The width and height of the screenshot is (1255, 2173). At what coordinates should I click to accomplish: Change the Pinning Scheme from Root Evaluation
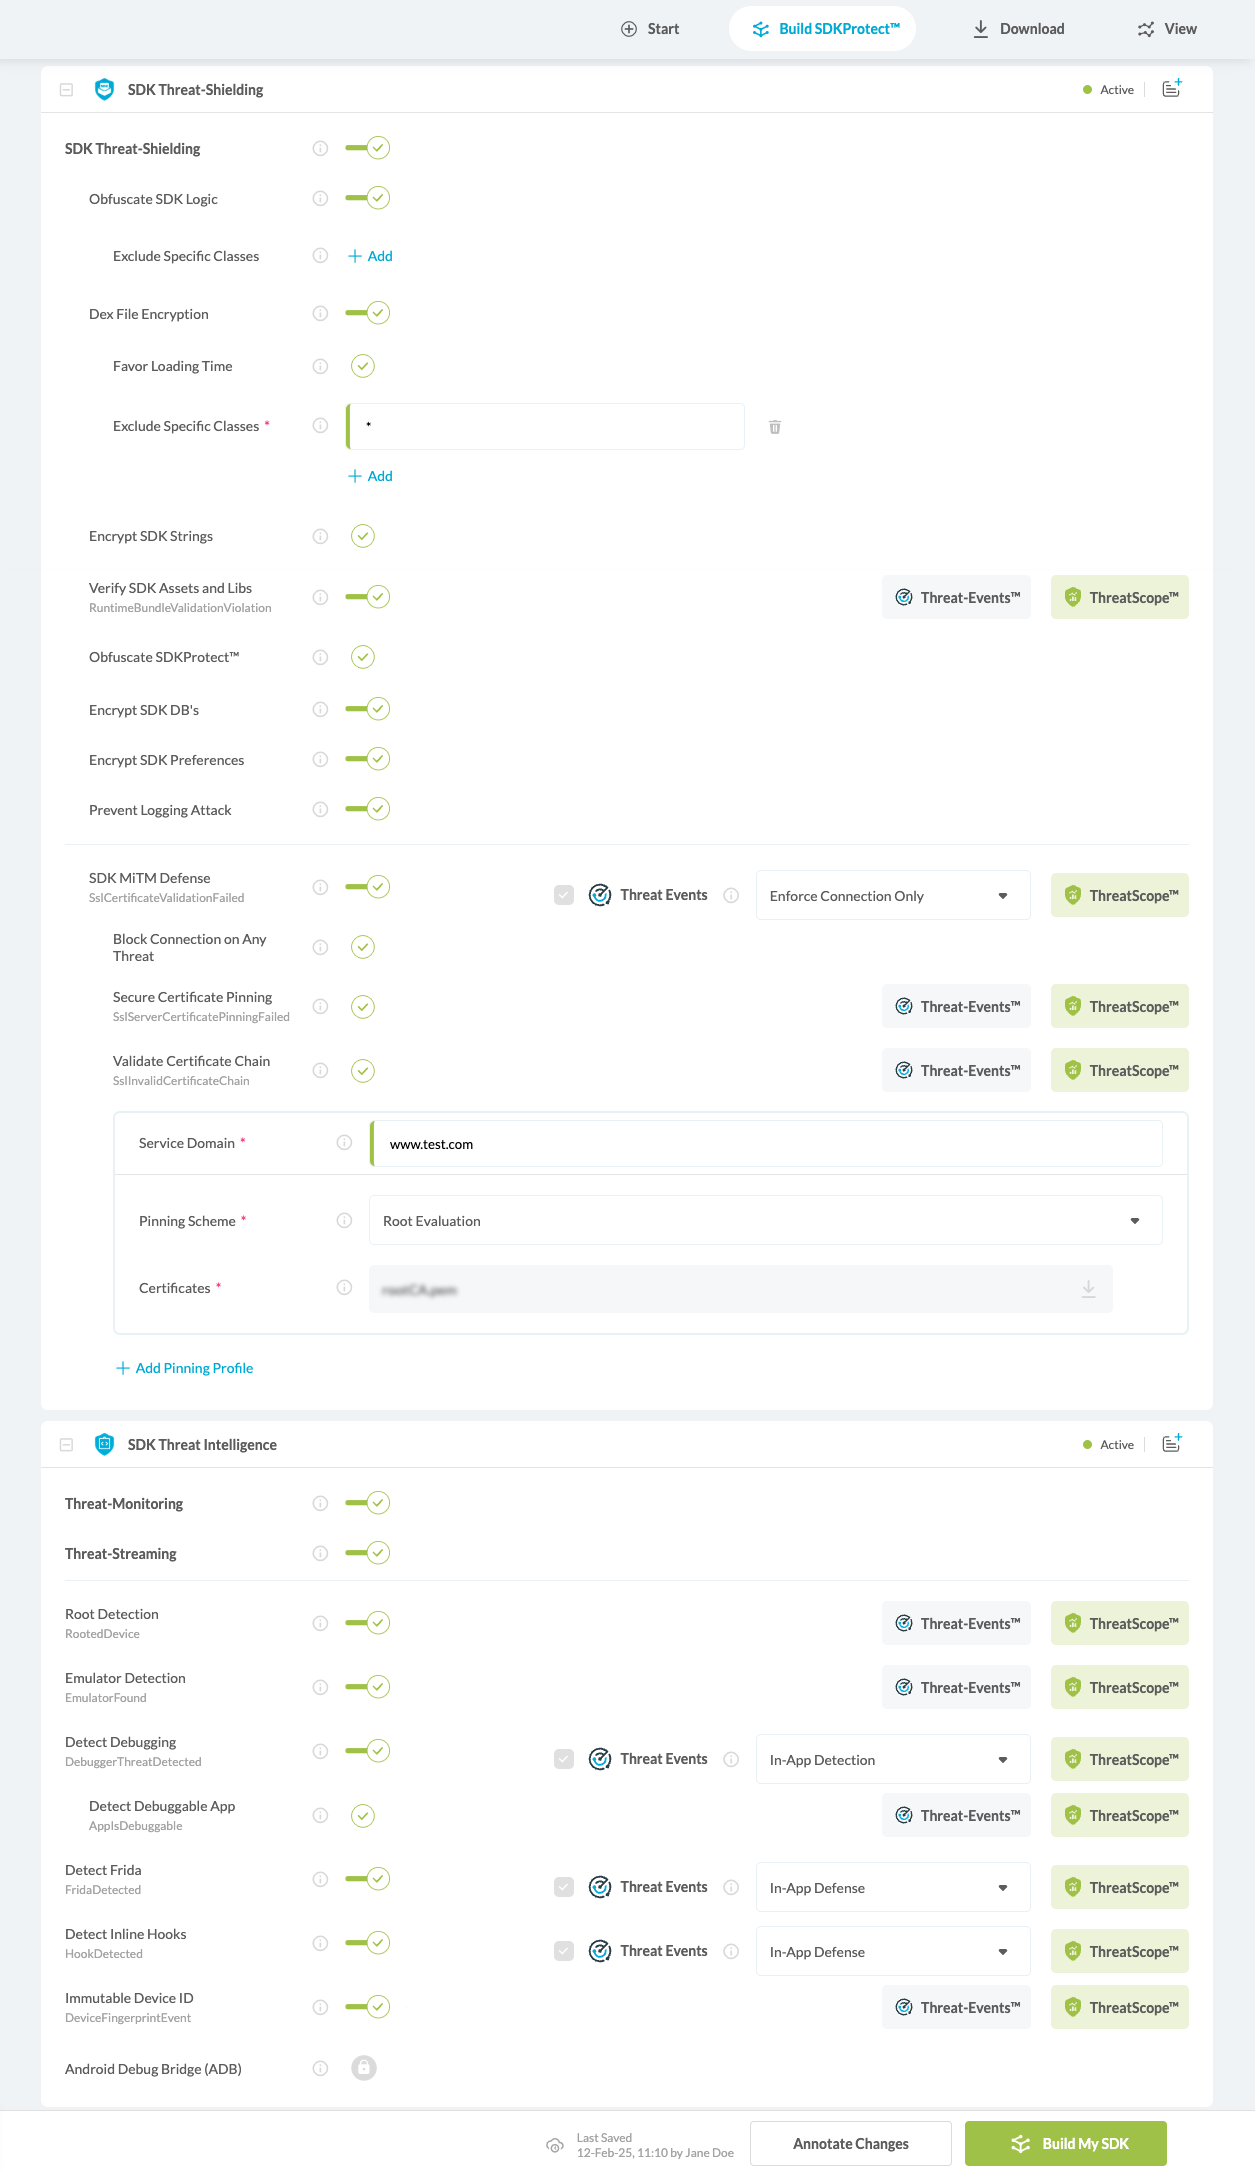pos(764,1220)
